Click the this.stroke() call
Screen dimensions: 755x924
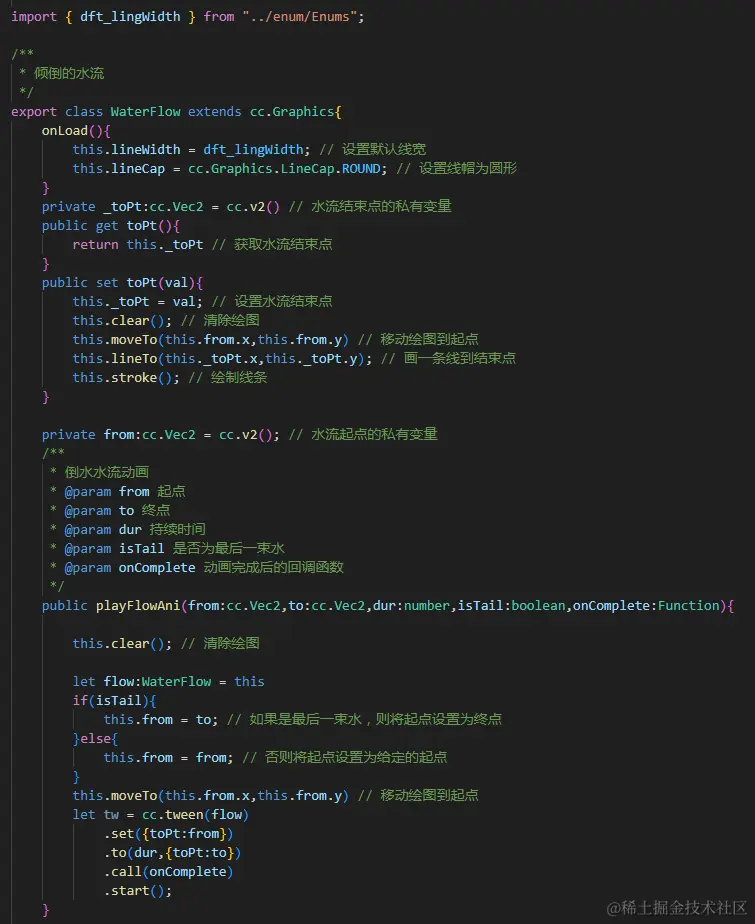126,377
